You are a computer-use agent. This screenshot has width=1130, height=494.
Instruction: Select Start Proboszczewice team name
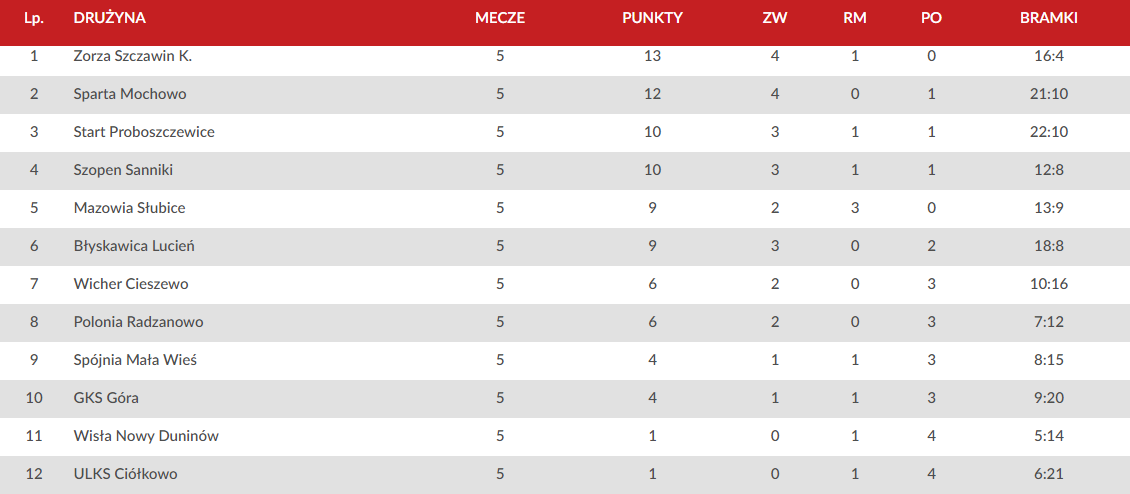[144, 132]
